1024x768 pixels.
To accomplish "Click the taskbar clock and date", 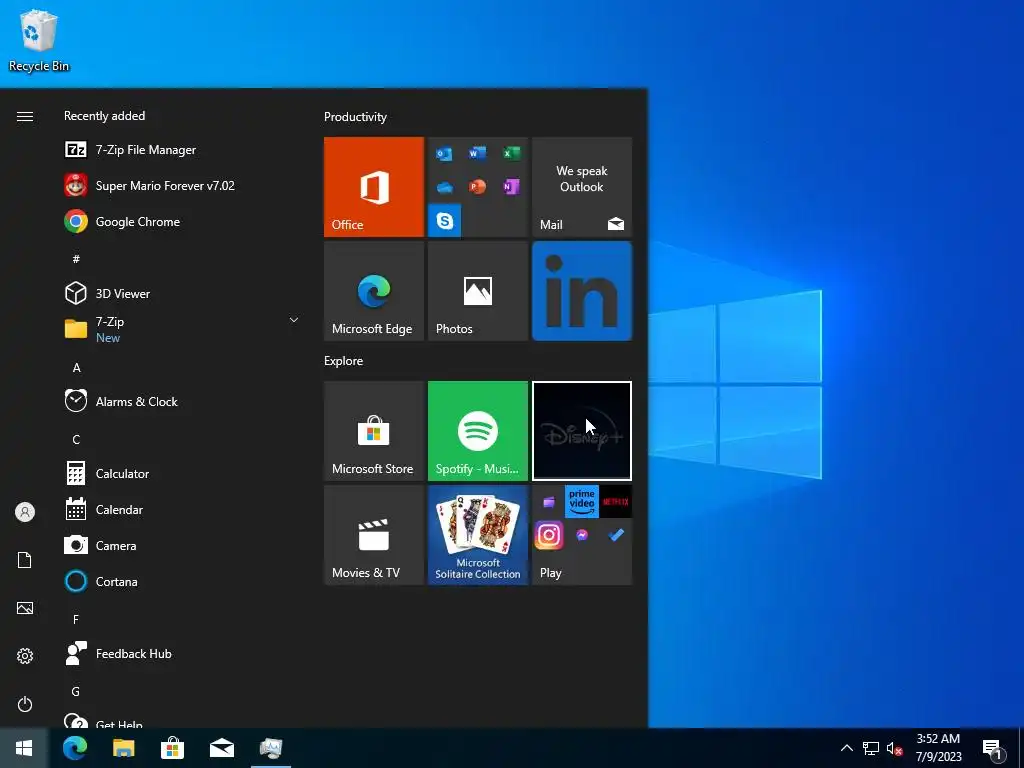I will [938, 748].
